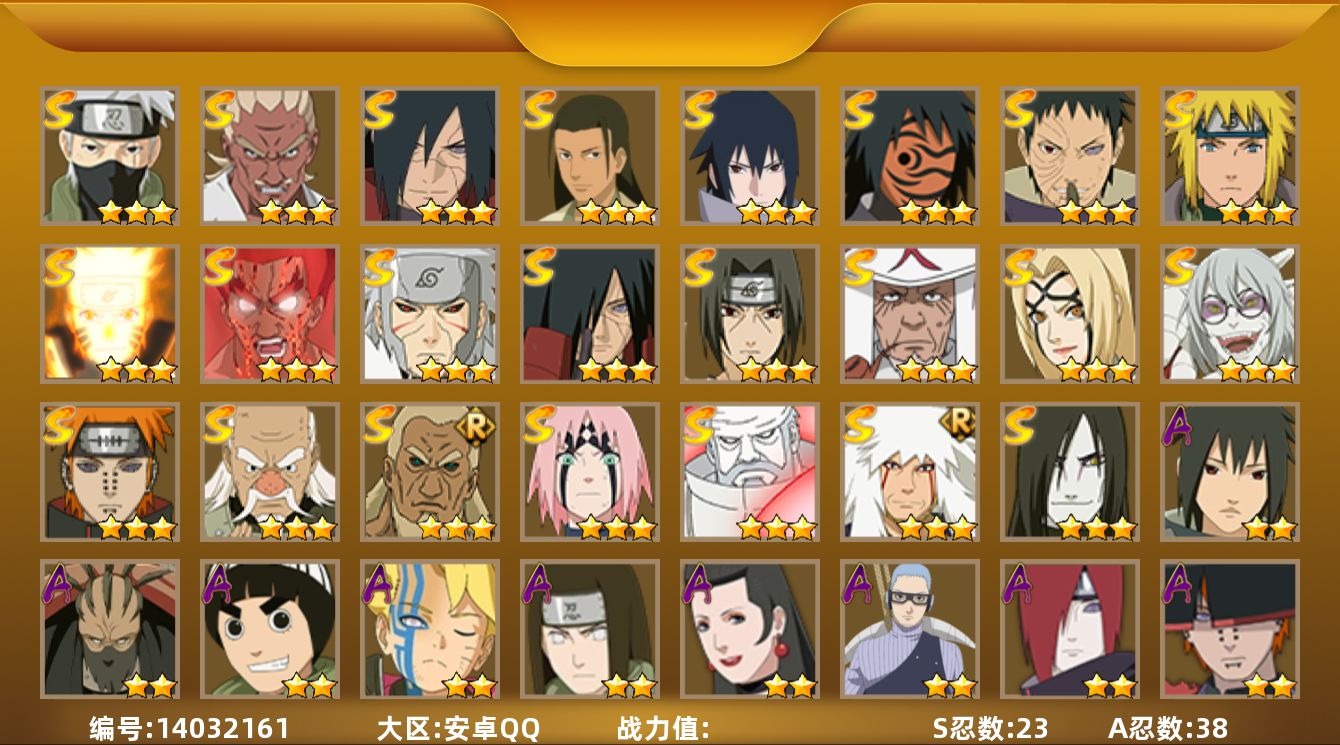
Task: Click the A忍数:38 counter text
Action: pyautogui.click(x=1168, y=728)
